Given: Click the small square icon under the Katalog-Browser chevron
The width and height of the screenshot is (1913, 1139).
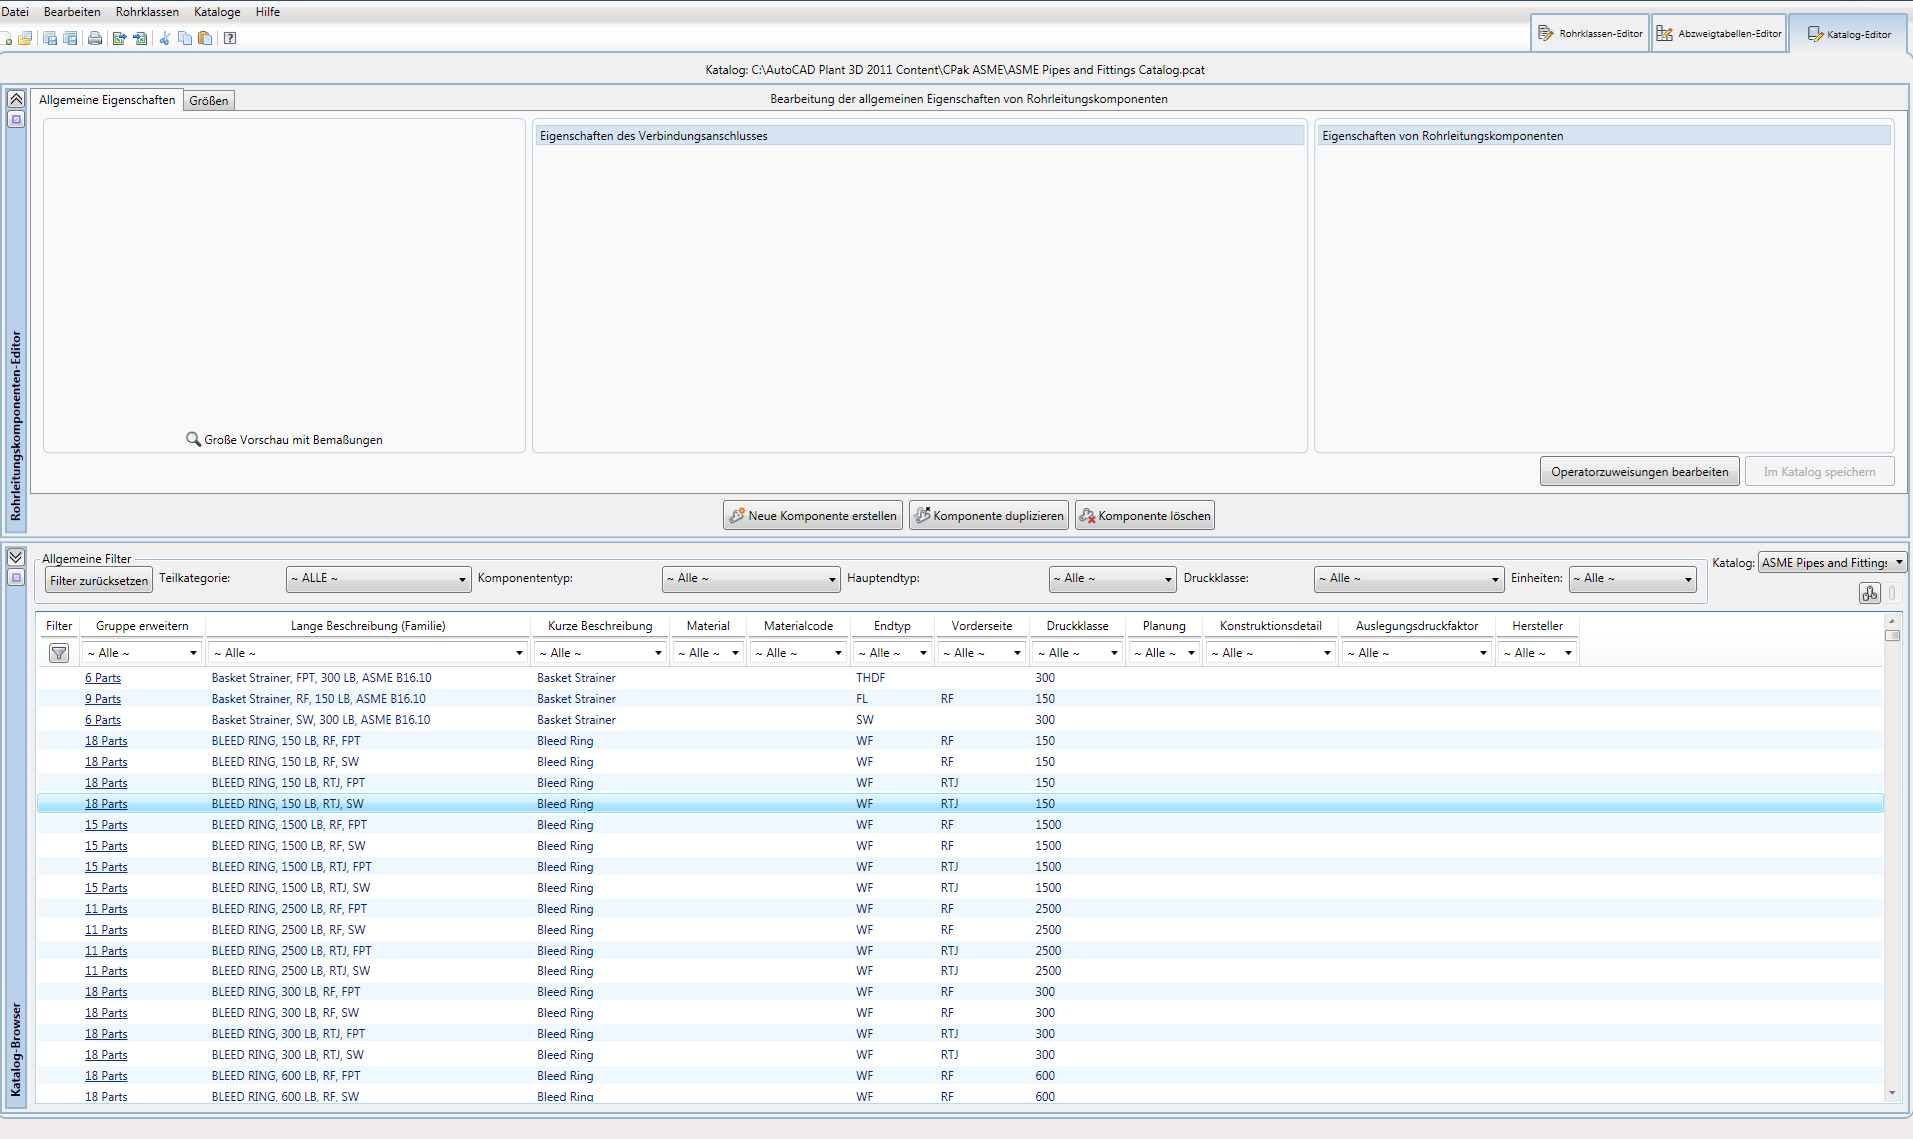Looking at the screenshot, I should 16,578.
